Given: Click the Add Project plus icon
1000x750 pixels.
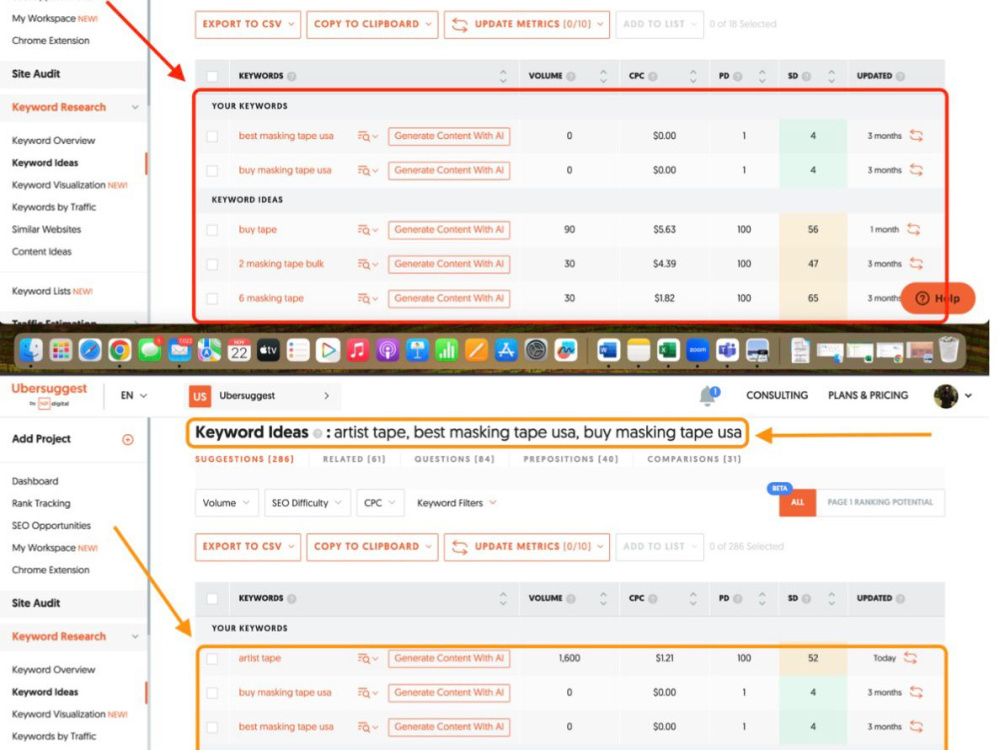Looking at the screenshot, I should (128, 439).
